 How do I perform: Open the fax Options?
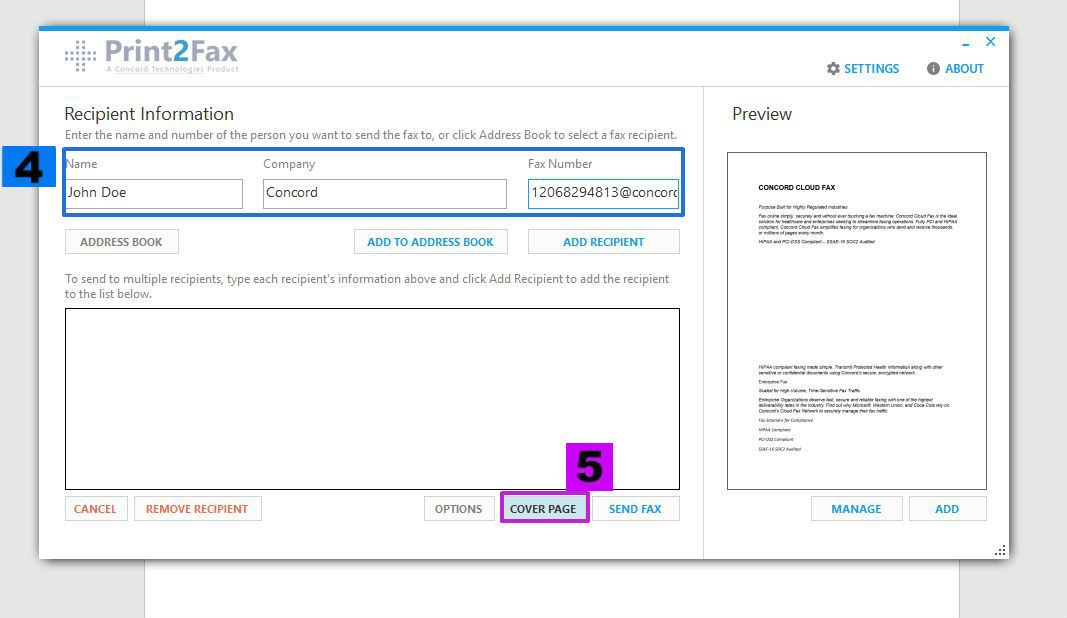tap(459, 509)
